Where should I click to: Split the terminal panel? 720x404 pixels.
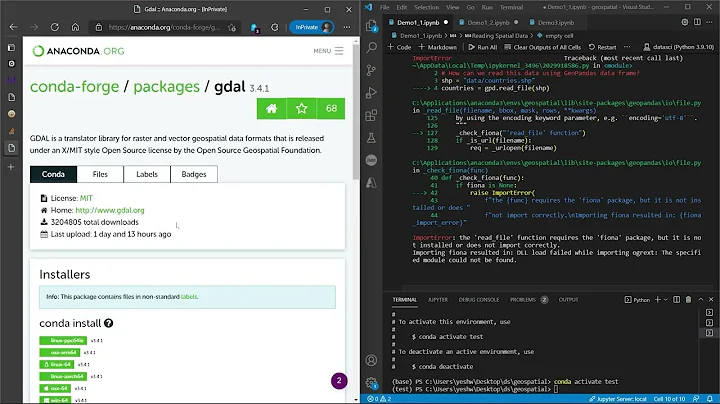coord(676,299)
